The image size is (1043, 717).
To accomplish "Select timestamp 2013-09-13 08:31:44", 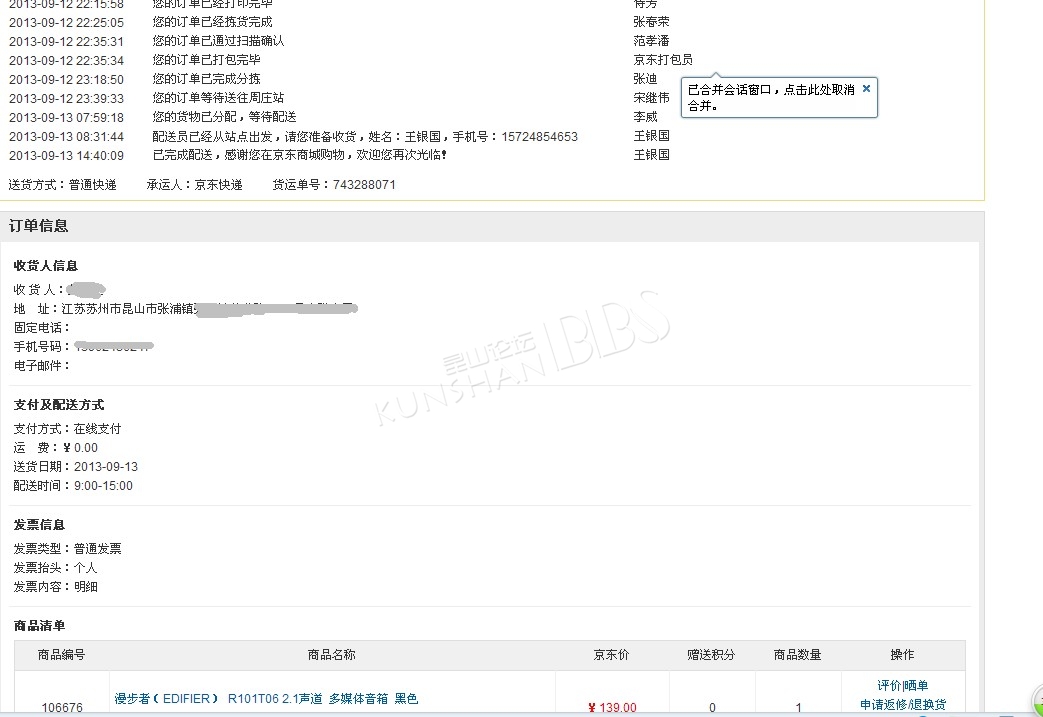I will [67, 136].
